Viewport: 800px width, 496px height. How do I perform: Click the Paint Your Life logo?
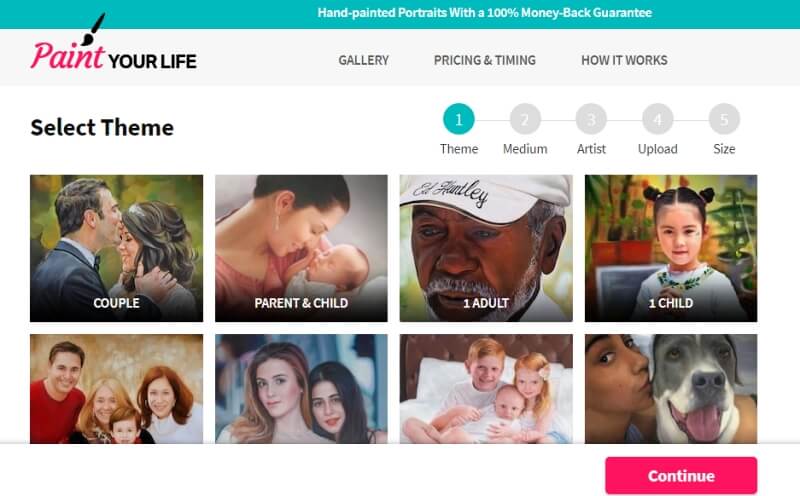pyautogui.click(x=113, y=43)
